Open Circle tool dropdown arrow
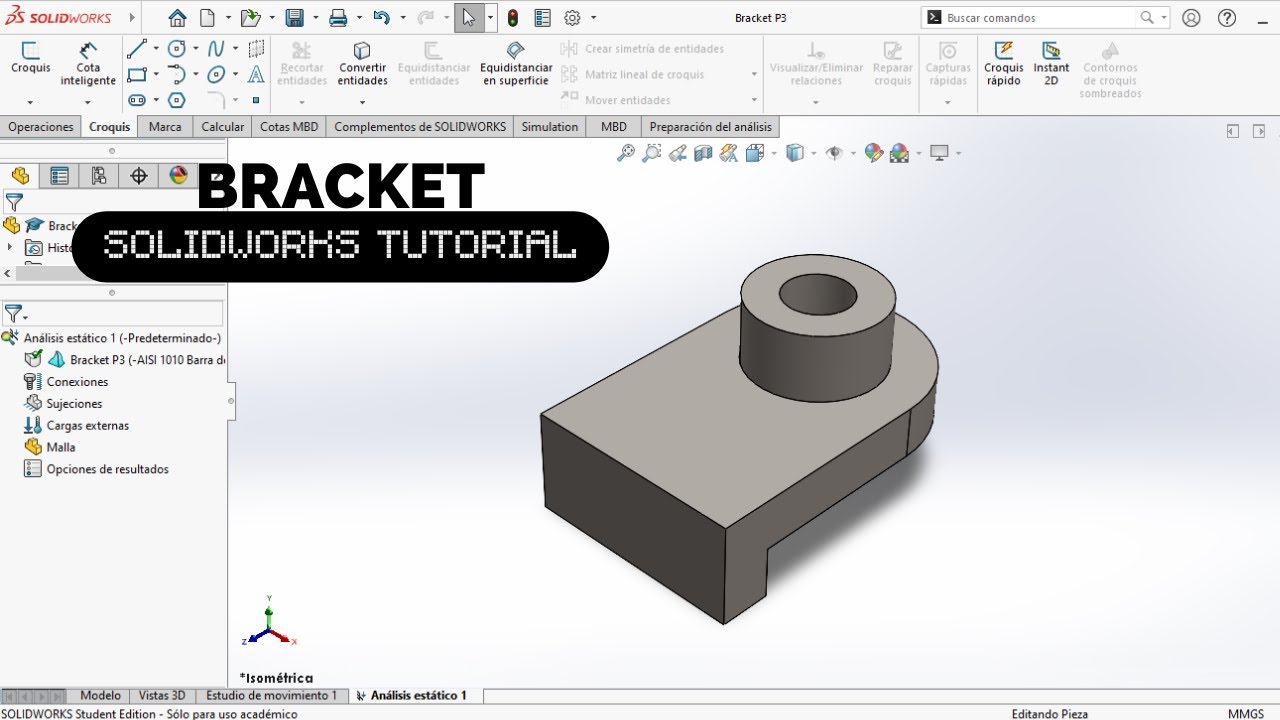This screenshot has width=1280, height=720. (x=196, y=48)
